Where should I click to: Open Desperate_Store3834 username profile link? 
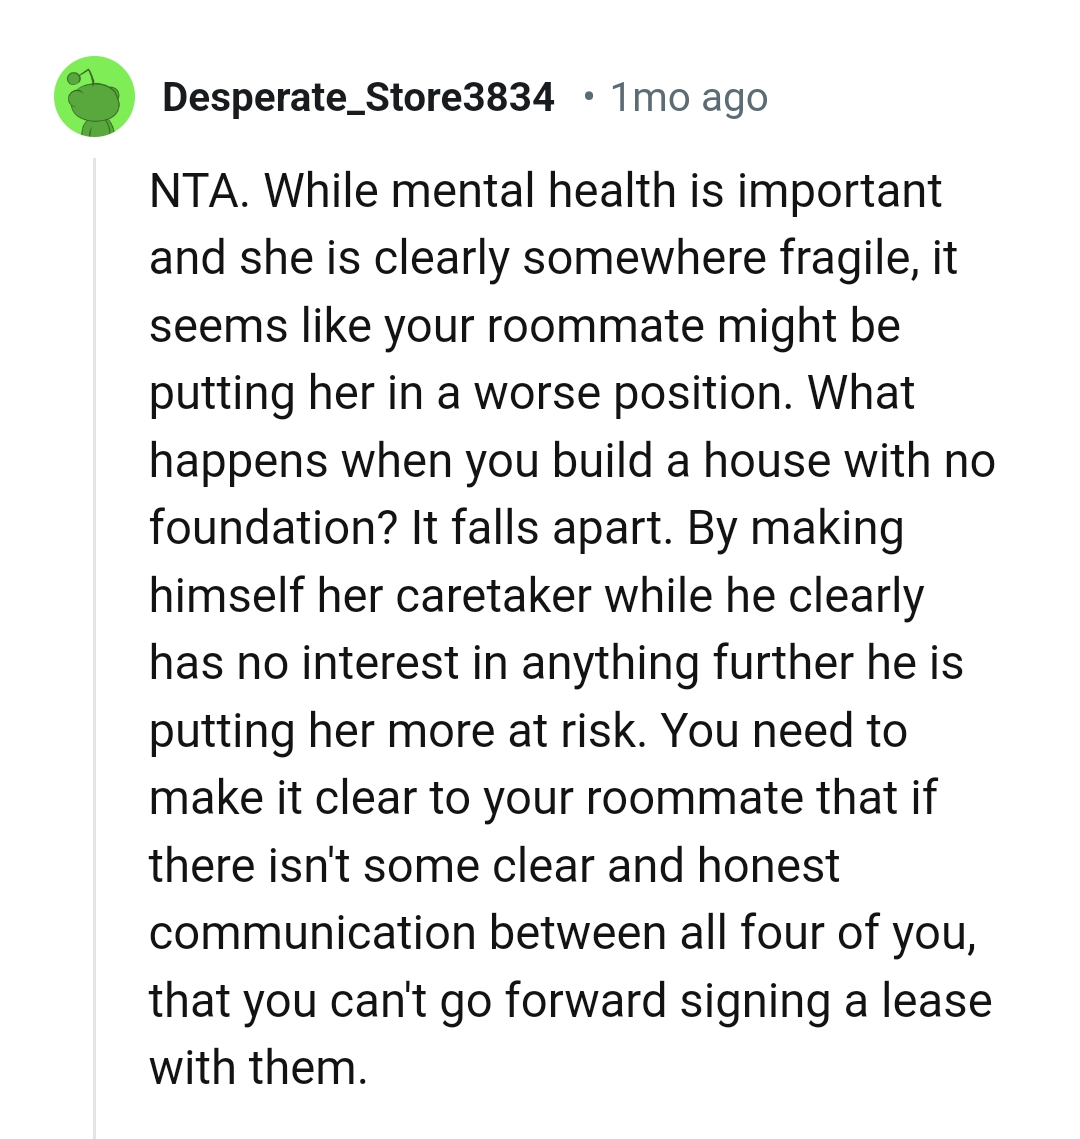358,97
